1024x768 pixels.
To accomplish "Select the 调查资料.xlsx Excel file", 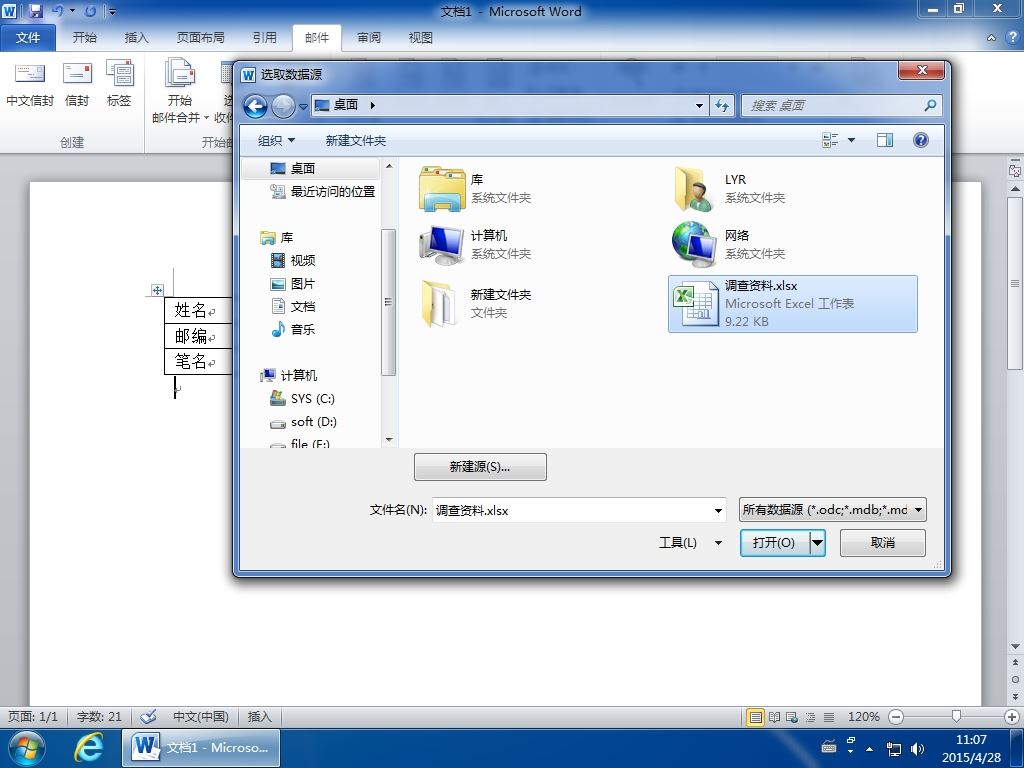I will (x=793, y=304).
